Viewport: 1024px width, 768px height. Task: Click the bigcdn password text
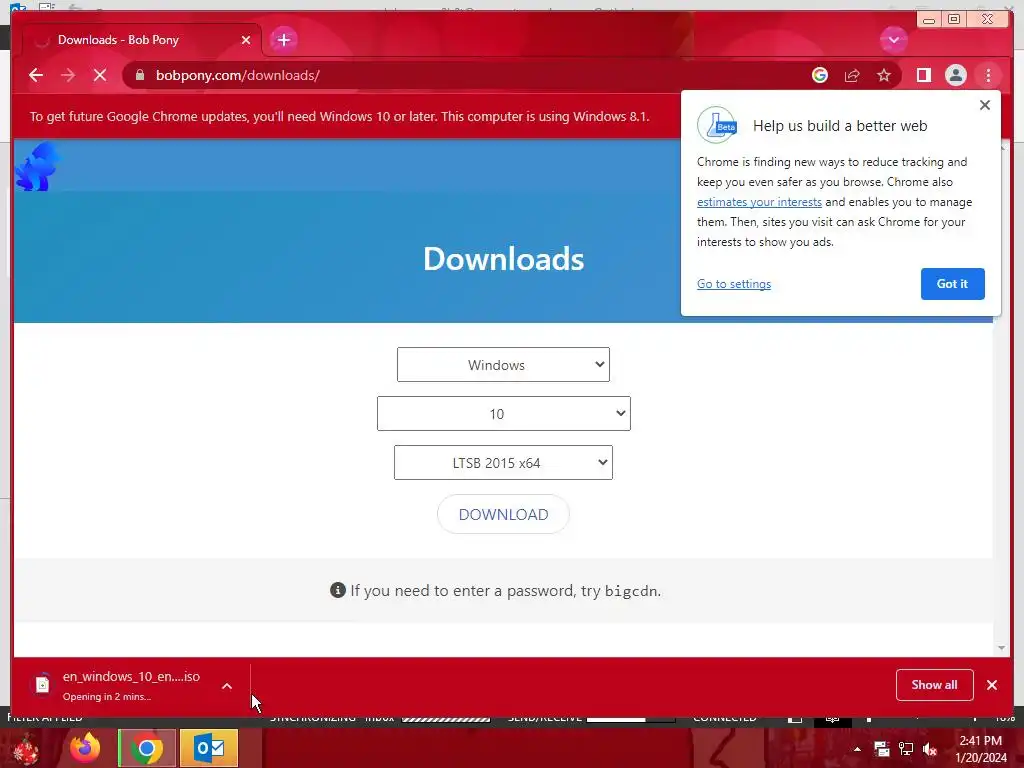click(x=631, y=590)
